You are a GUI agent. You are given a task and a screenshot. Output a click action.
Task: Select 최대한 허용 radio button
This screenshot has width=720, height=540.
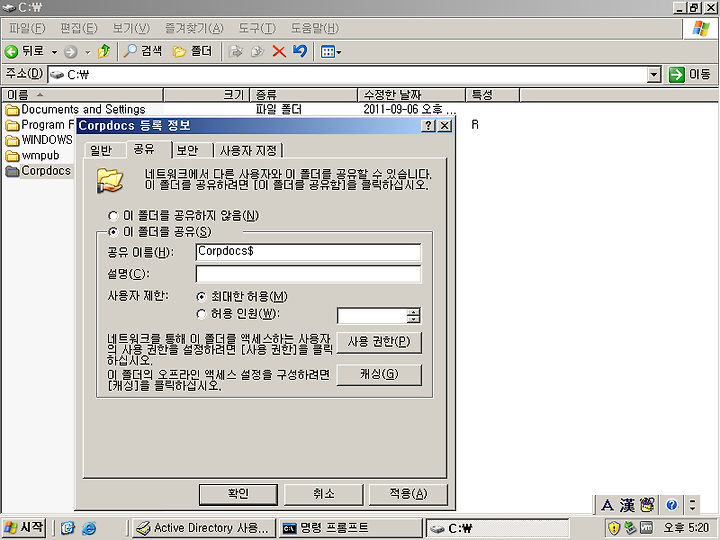[x=201, y=297]
